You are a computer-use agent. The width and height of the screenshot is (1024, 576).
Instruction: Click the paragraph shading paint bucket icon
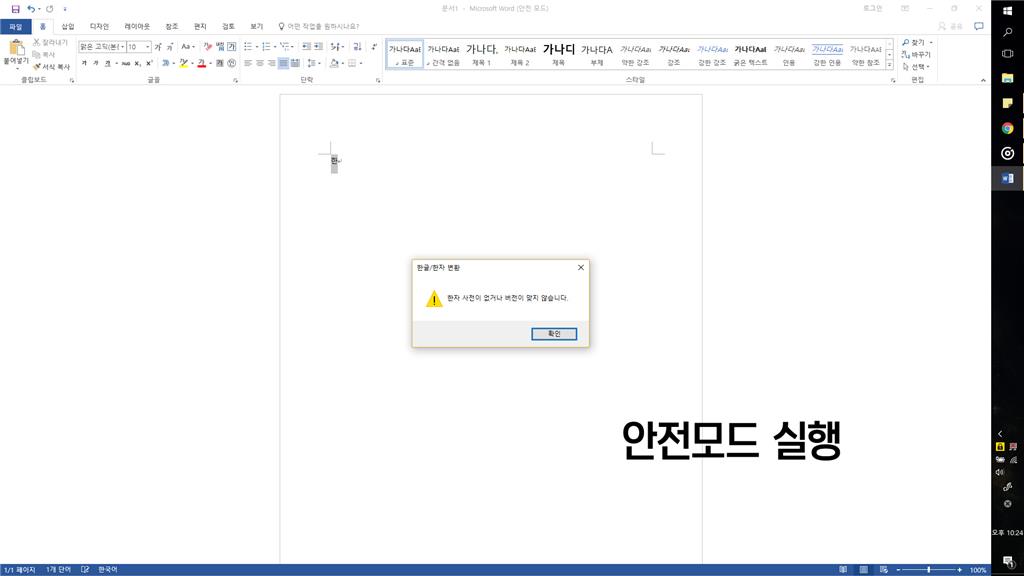pyautogui.click(x=334, y=63)
